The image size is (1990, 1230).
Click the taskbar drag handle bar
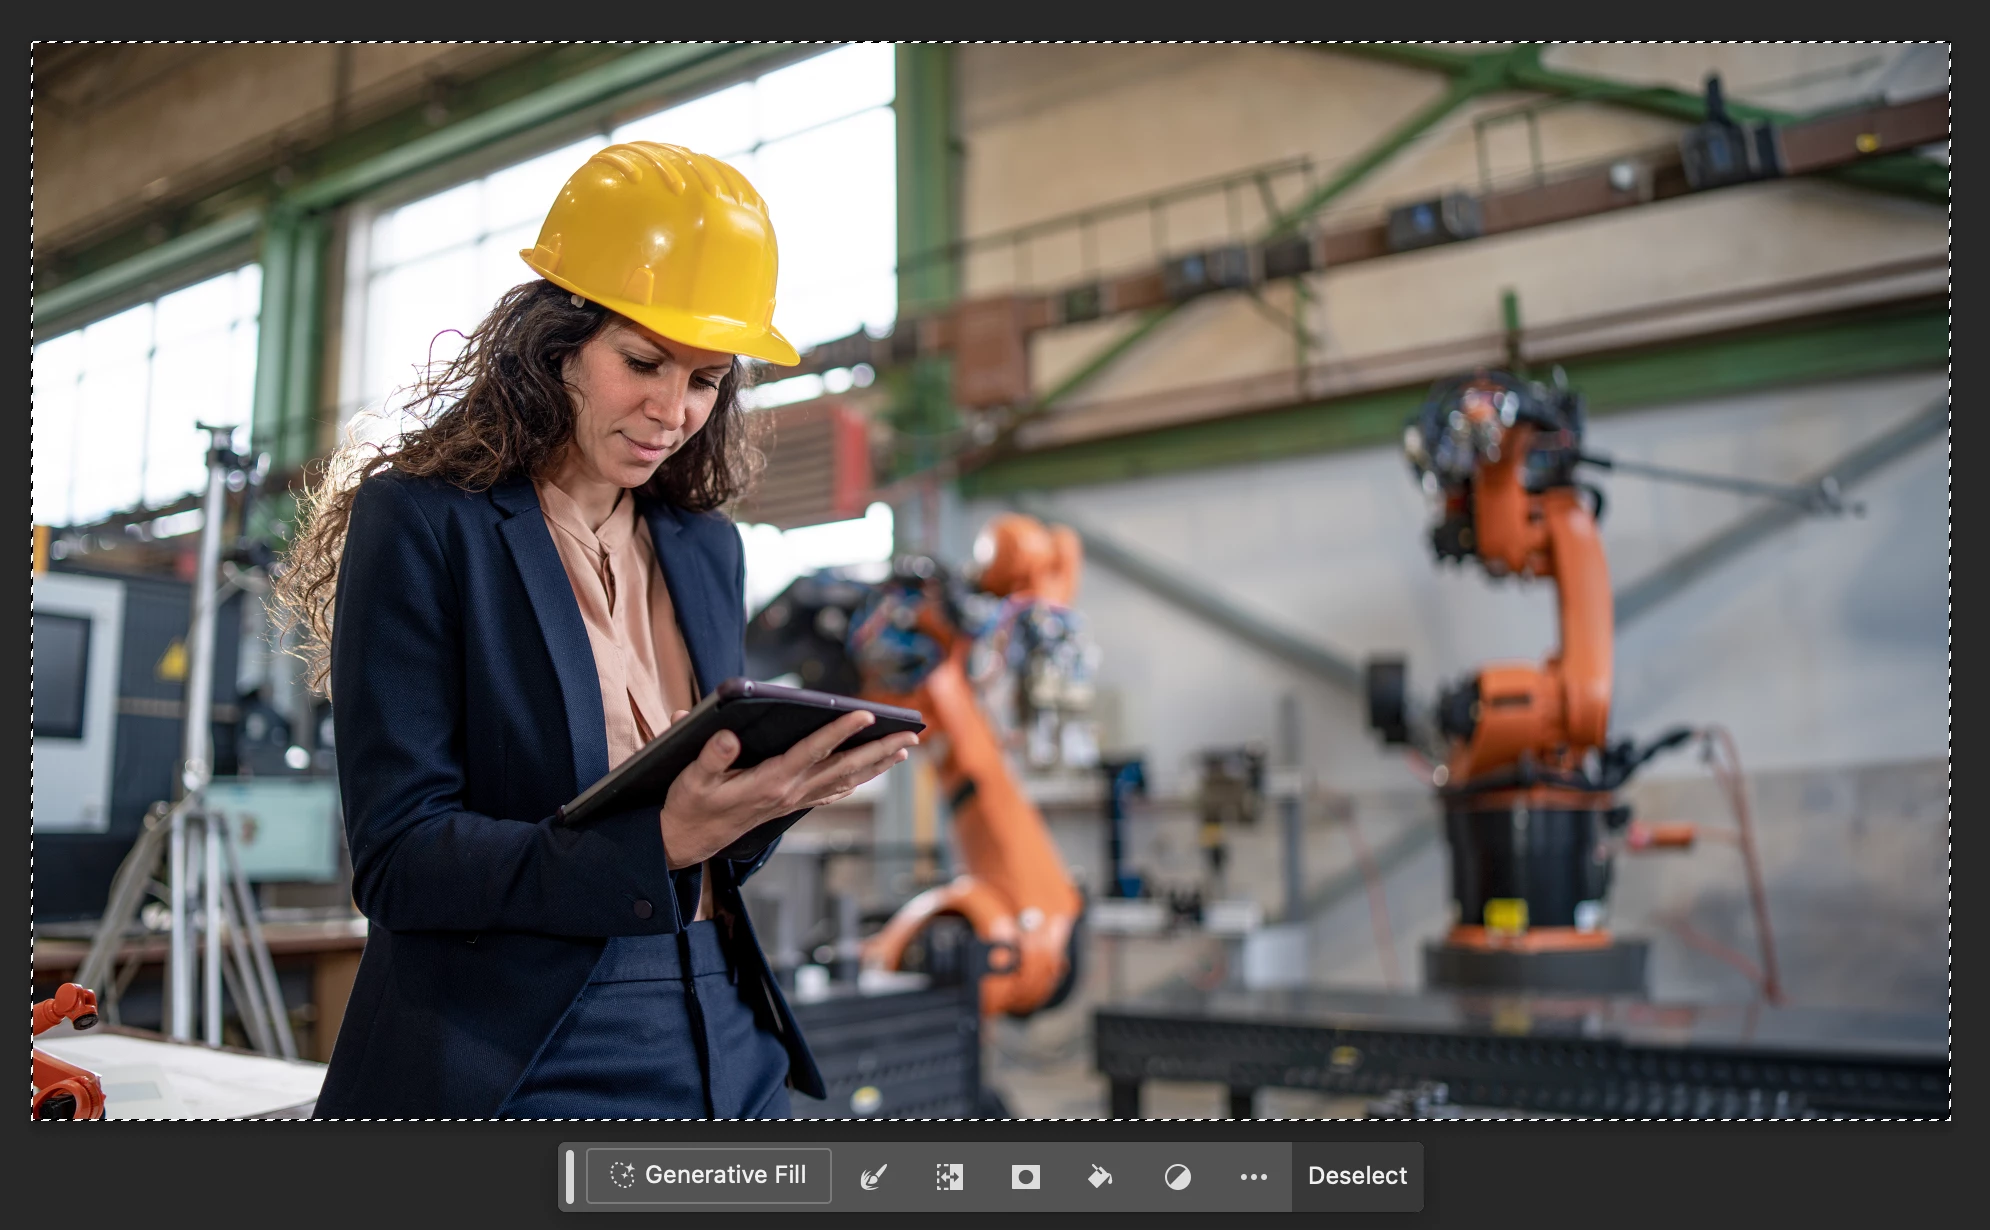pos(570,1176)
